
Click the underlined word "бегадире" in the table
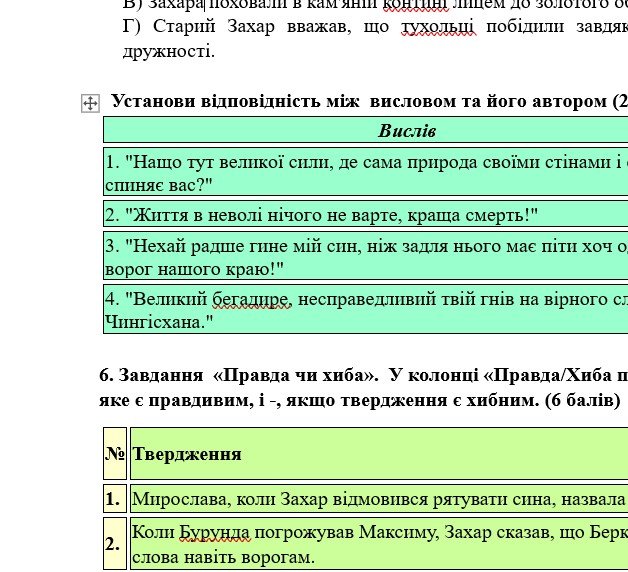point(257,299)
